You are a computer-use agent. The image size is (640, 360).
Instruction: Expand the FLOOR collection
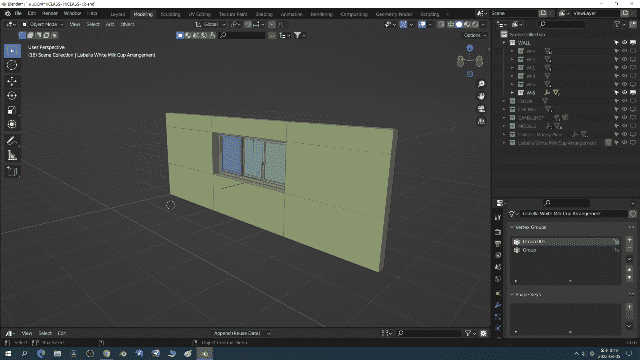pos(504,101)
